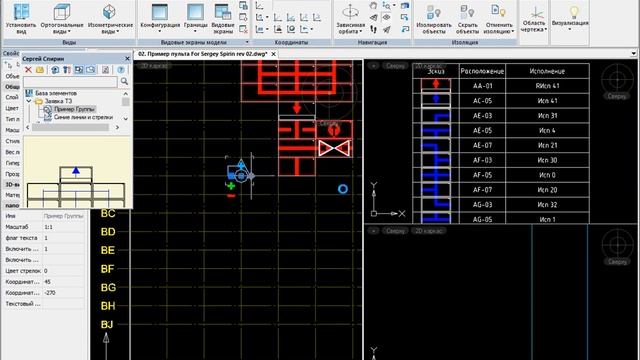Screen dimensions: 640x360
Task: Select the Pan hand tool in Навигация
Action: pyautogui.click(x=373, y=6)
